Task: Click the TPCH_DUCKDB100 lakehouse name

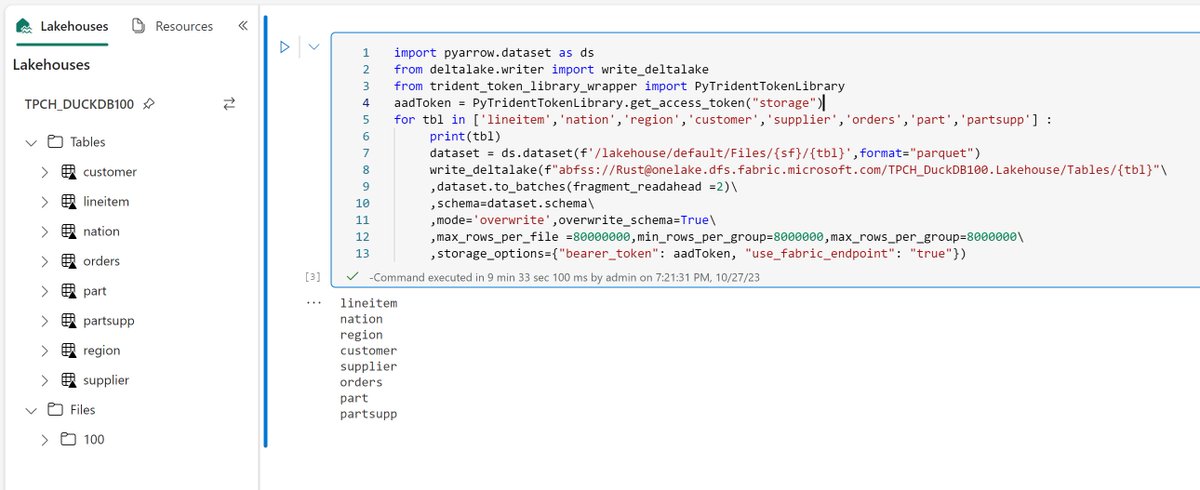Action: pyautogui.click(x=80, y=103)
